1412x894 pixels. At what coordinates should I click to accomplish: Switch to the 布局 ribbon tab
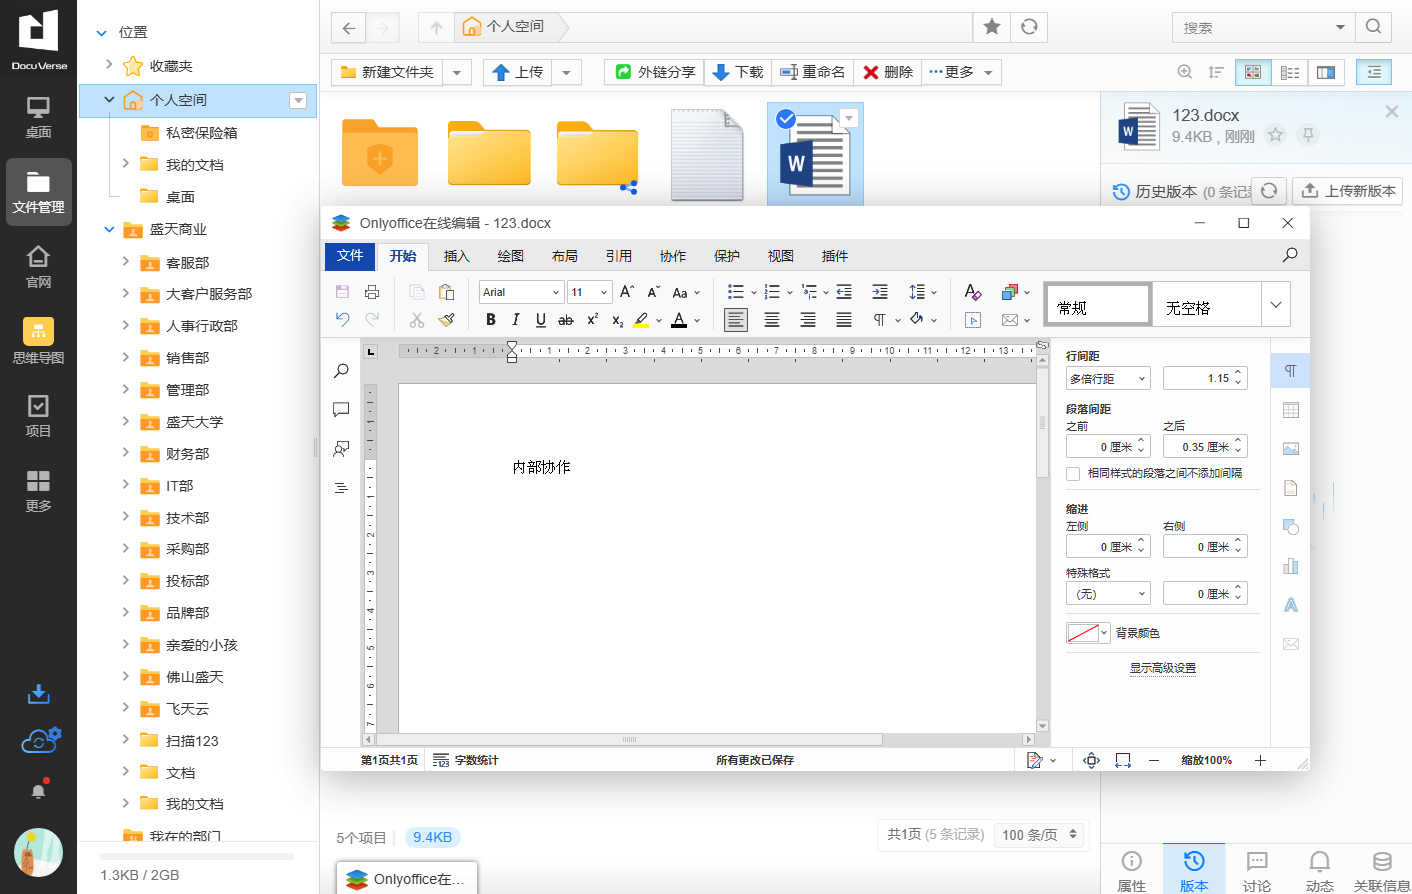click(564, 256)
